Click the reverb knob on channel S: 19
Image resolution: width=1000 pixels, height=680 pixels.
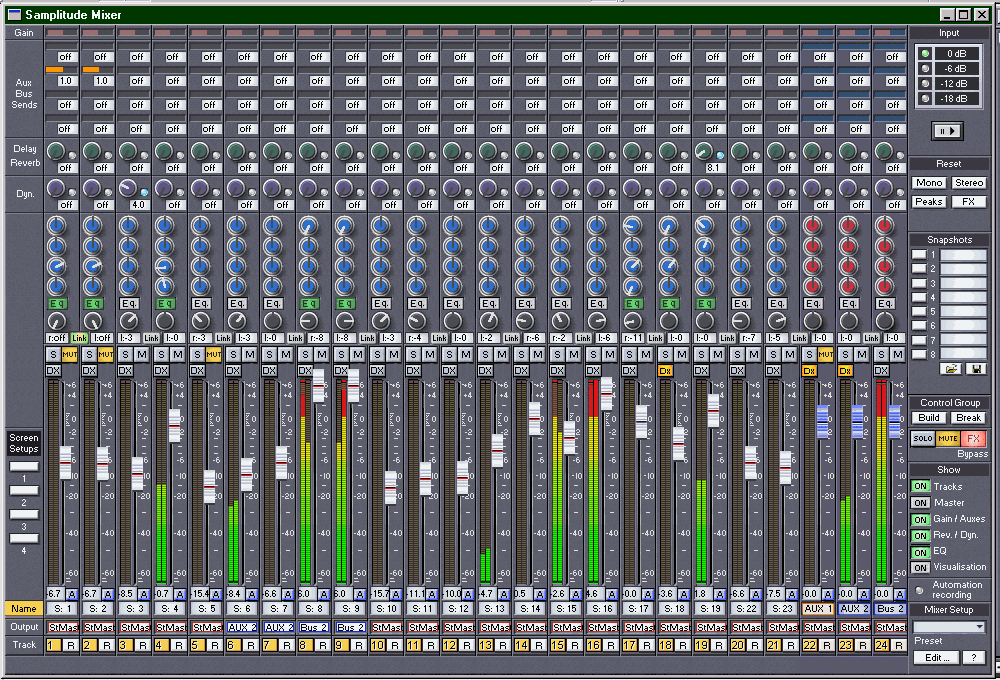pyautogui.click(x=703, y=151)
